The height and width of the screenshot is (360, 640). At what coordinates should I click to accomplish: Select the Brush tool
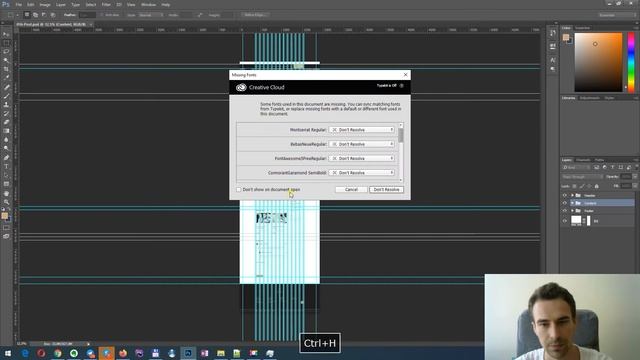click(x=6, y=96)
